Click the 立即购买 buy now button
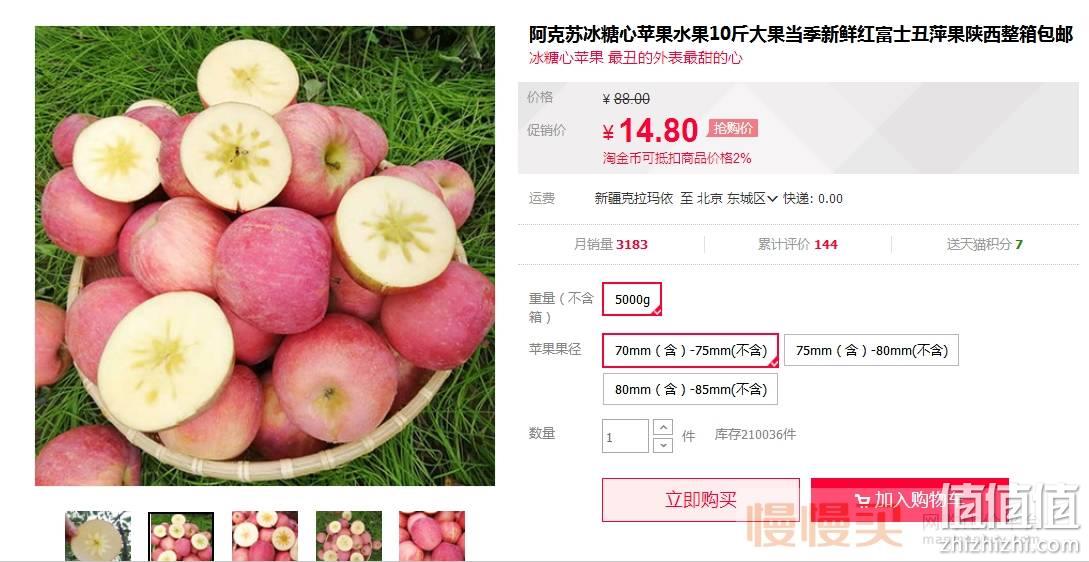1089x562 pixels. click(x=701, y=499)
